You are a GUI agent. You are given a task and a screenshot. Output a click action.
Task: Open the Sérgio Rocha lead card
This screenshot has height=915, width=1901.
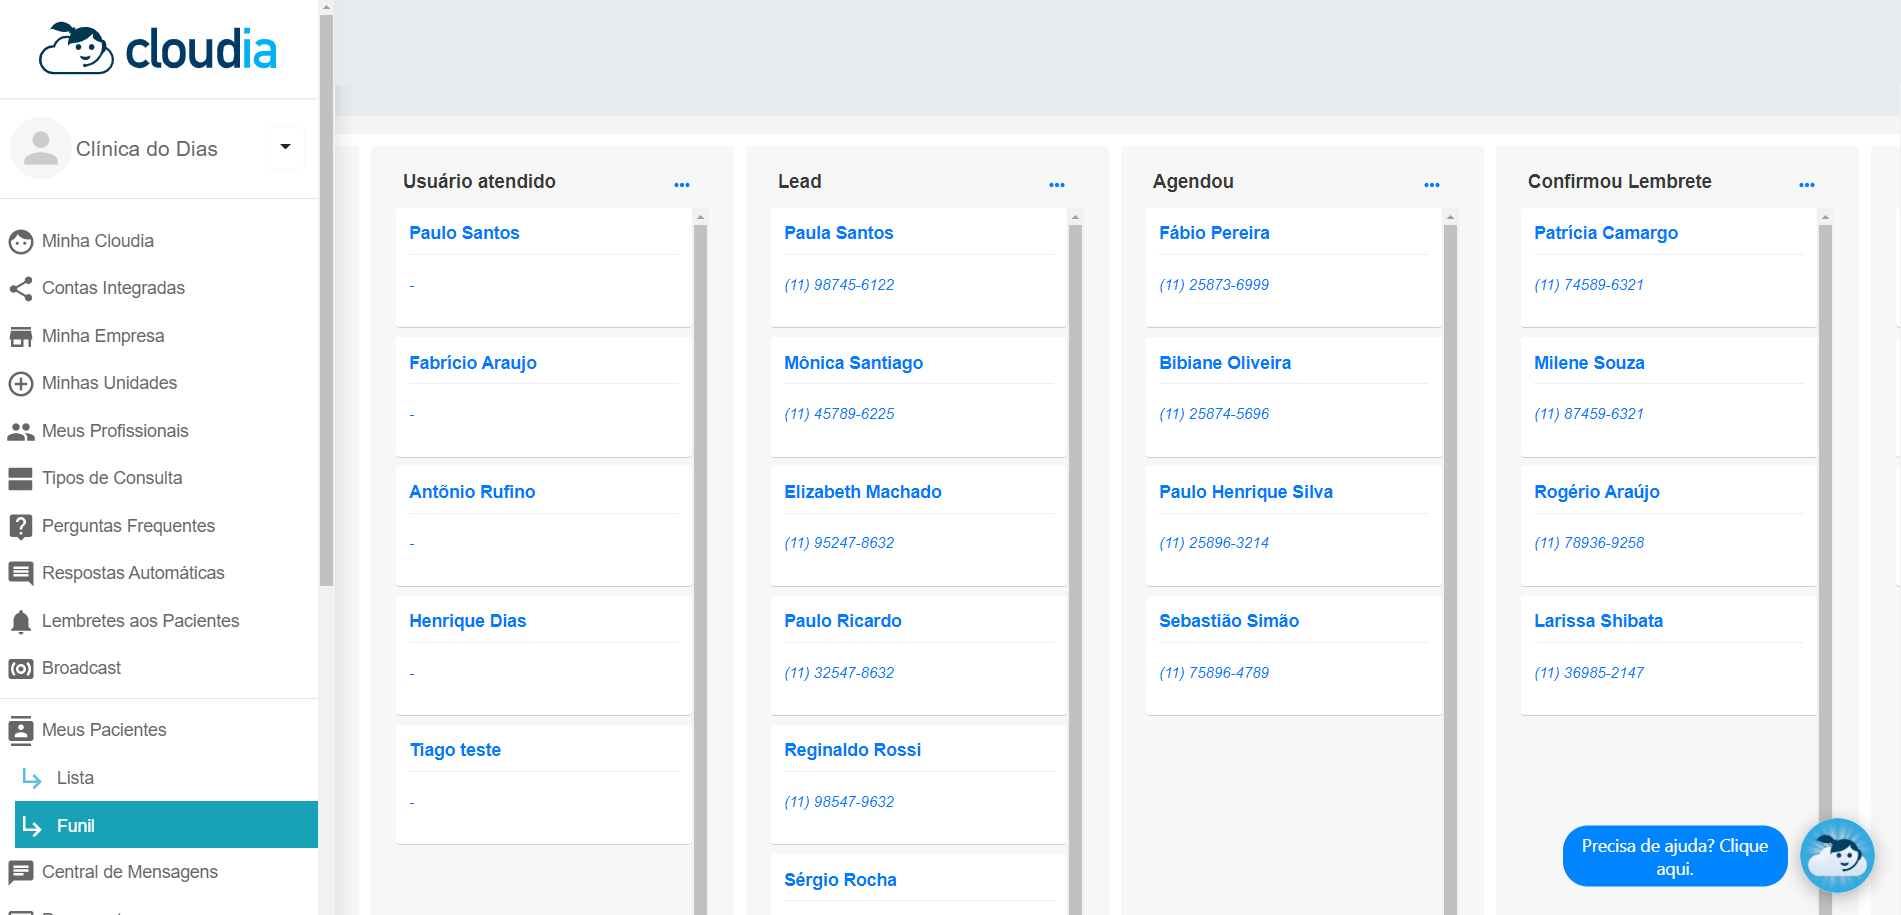[x=919, y=885]
